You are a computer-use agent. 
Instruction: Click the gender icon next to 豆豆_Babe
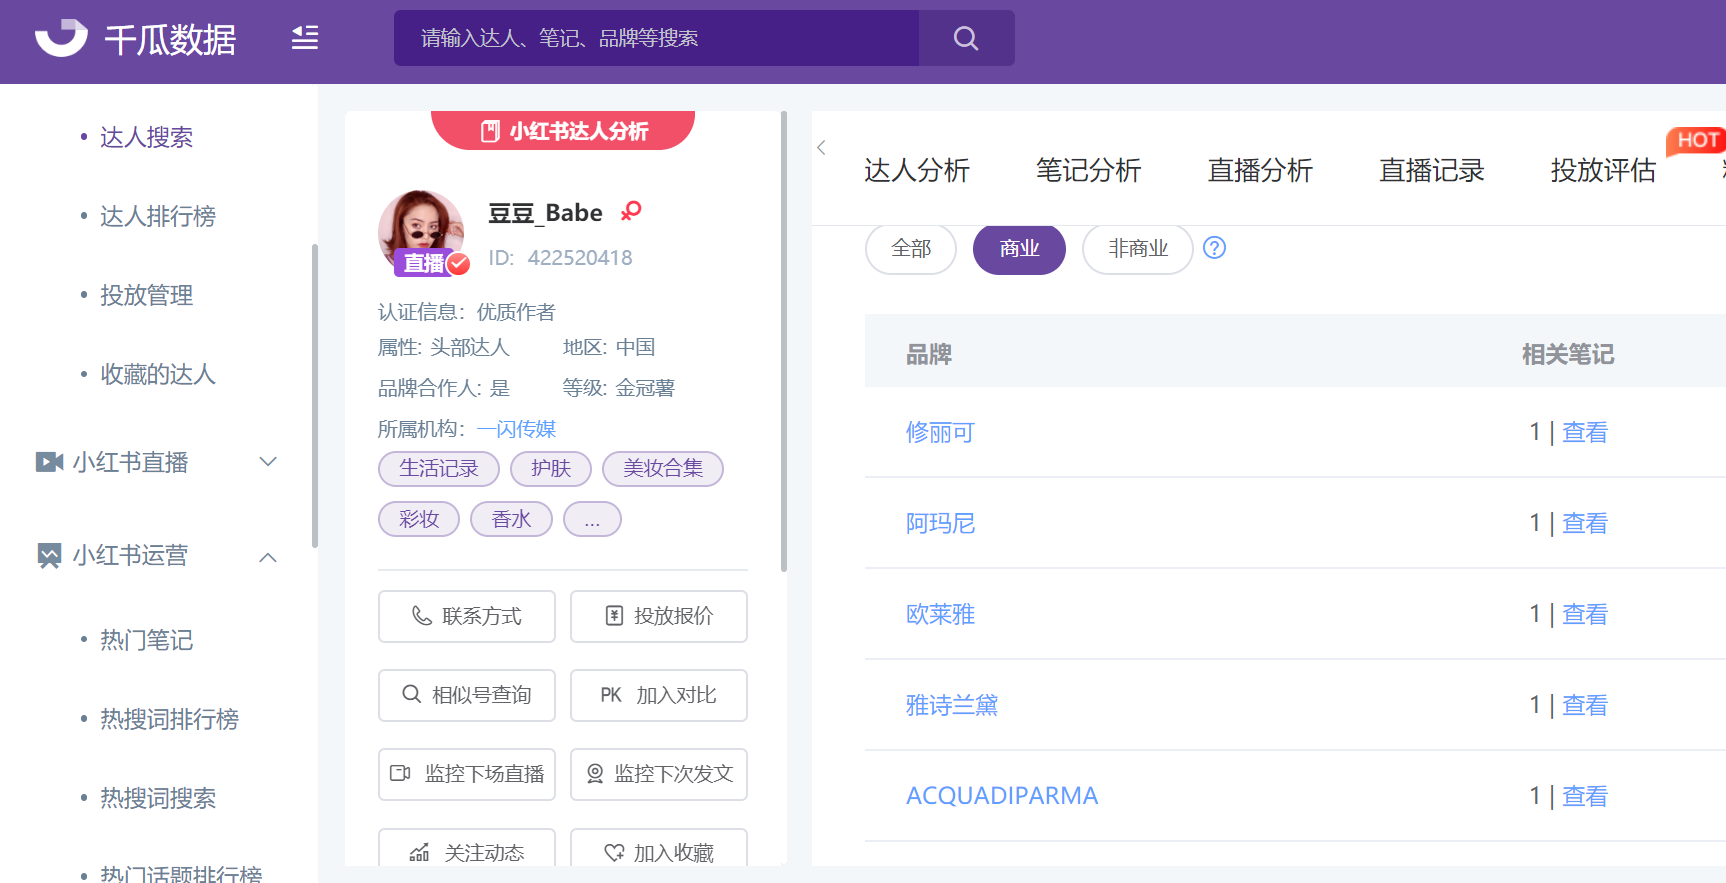(631, 211)
